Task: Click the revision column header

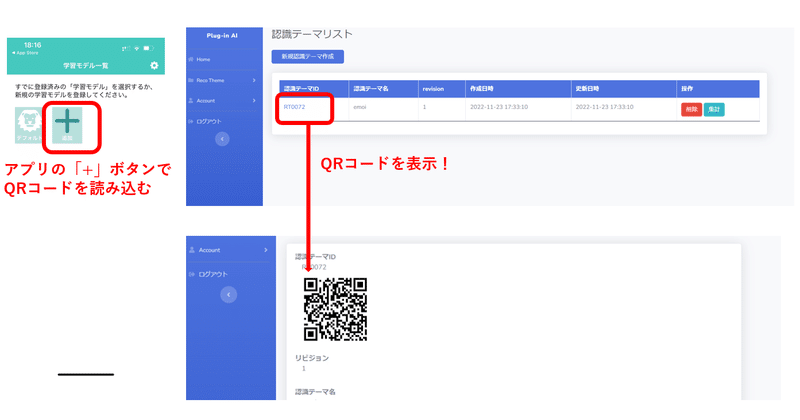Action: coord(441,89)
